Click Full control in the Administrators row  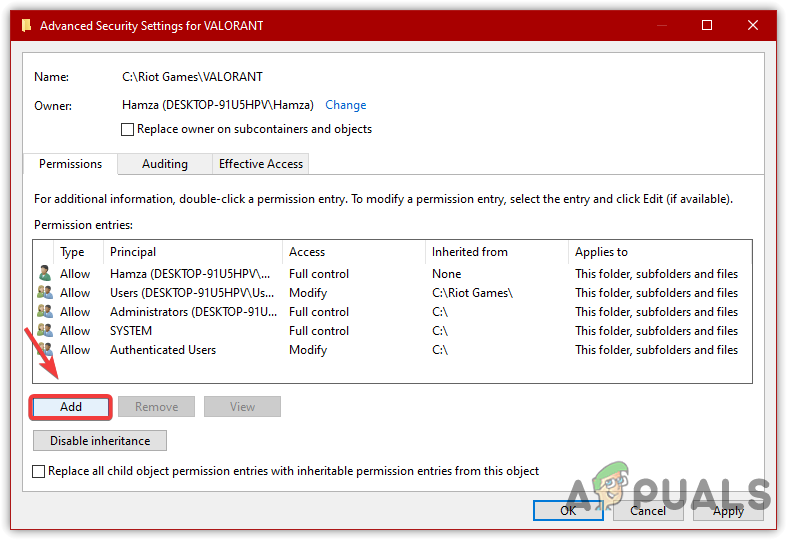319,312
